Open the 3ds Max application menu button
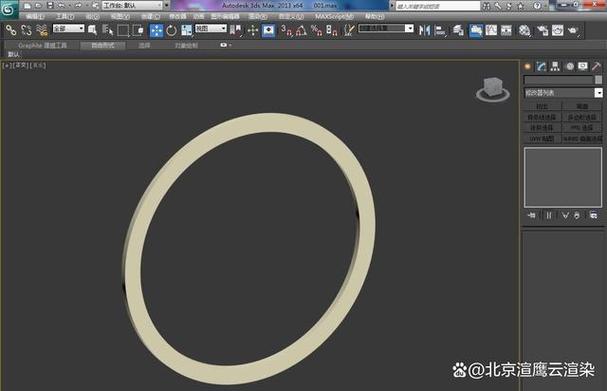The width and height of the screenshot is (607, 391). (x=9, y=9)
